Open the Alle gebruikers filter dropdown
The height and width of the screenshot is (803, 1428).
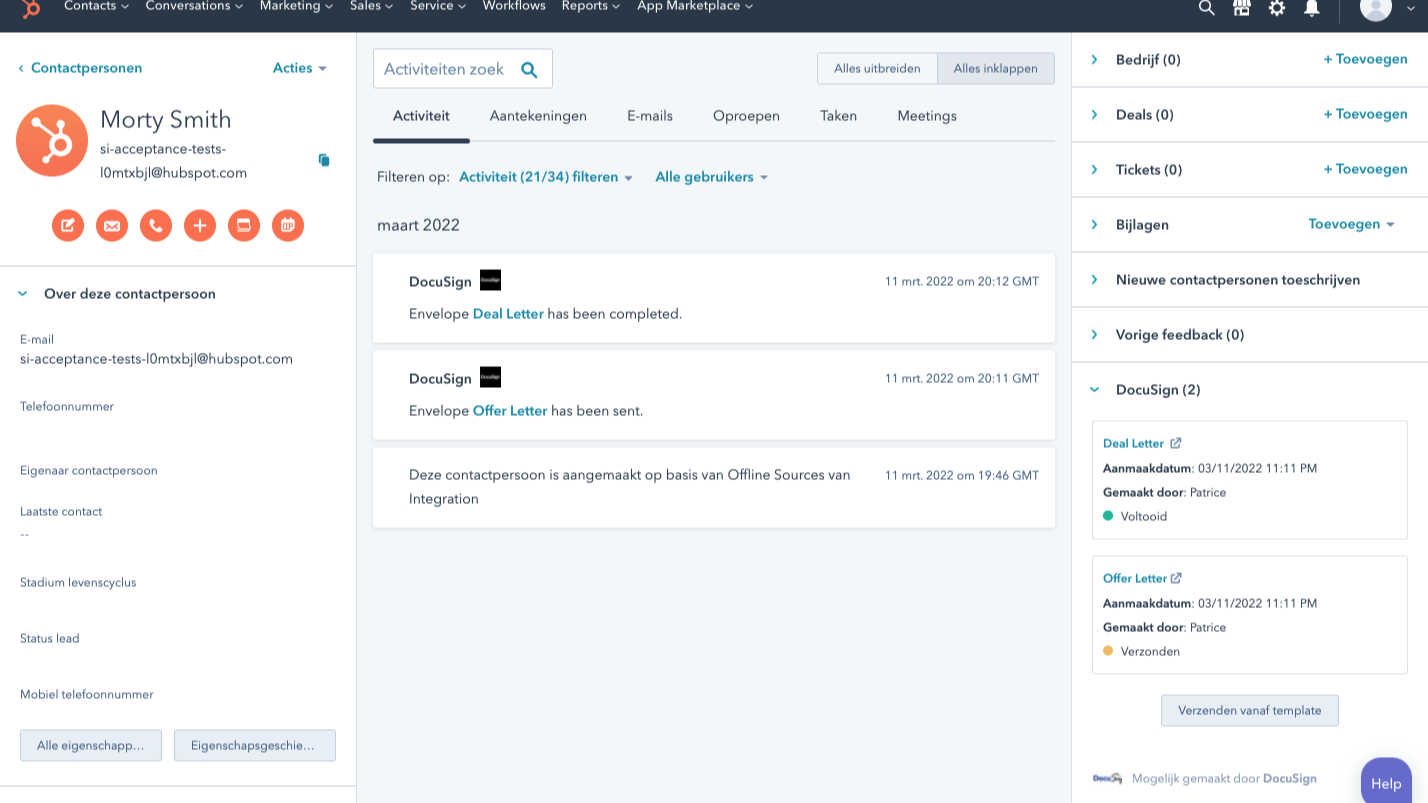(x=711, y=176)
